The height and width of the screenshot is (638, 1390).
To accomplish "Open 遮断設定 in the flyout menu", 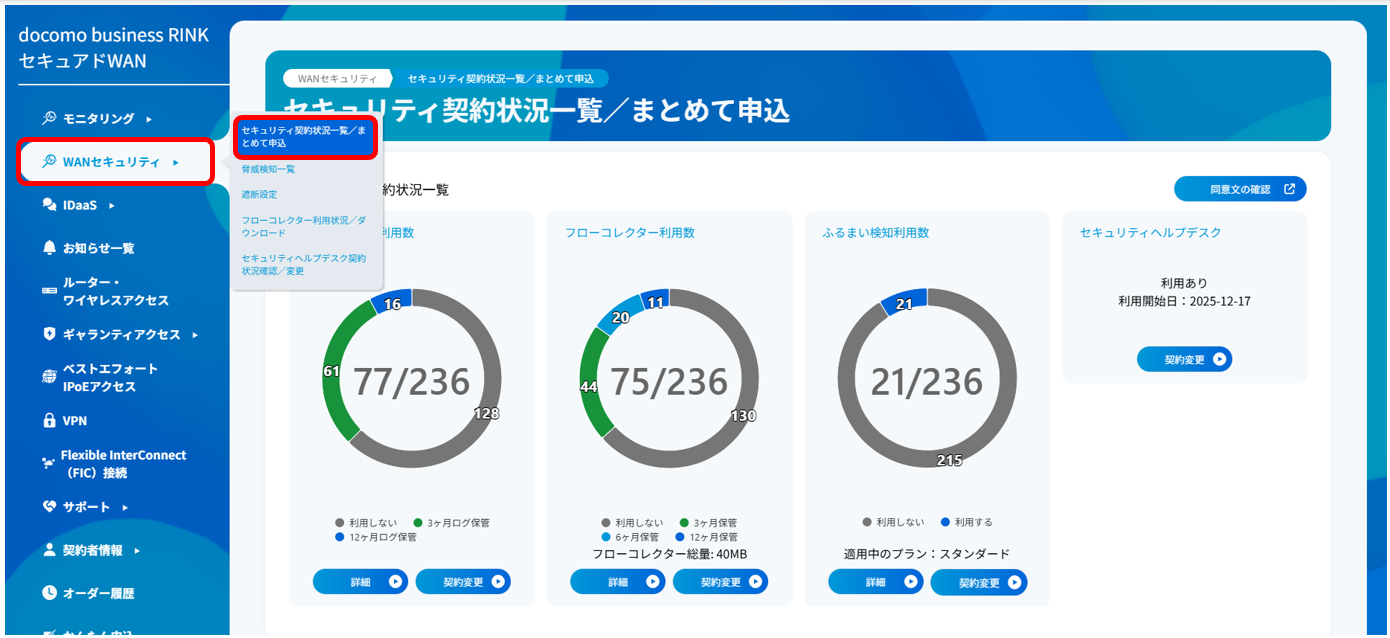I will point(259,194).
